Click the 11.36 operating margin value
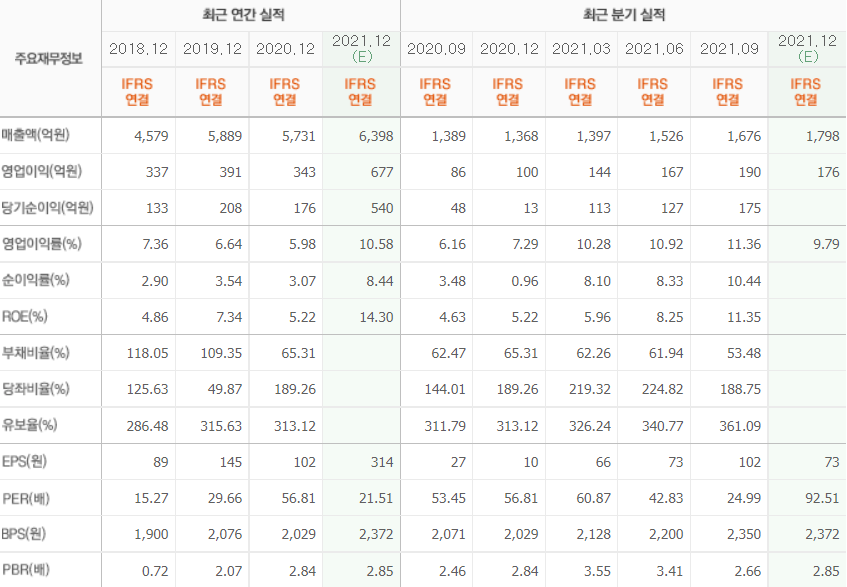 coord(744,245)
